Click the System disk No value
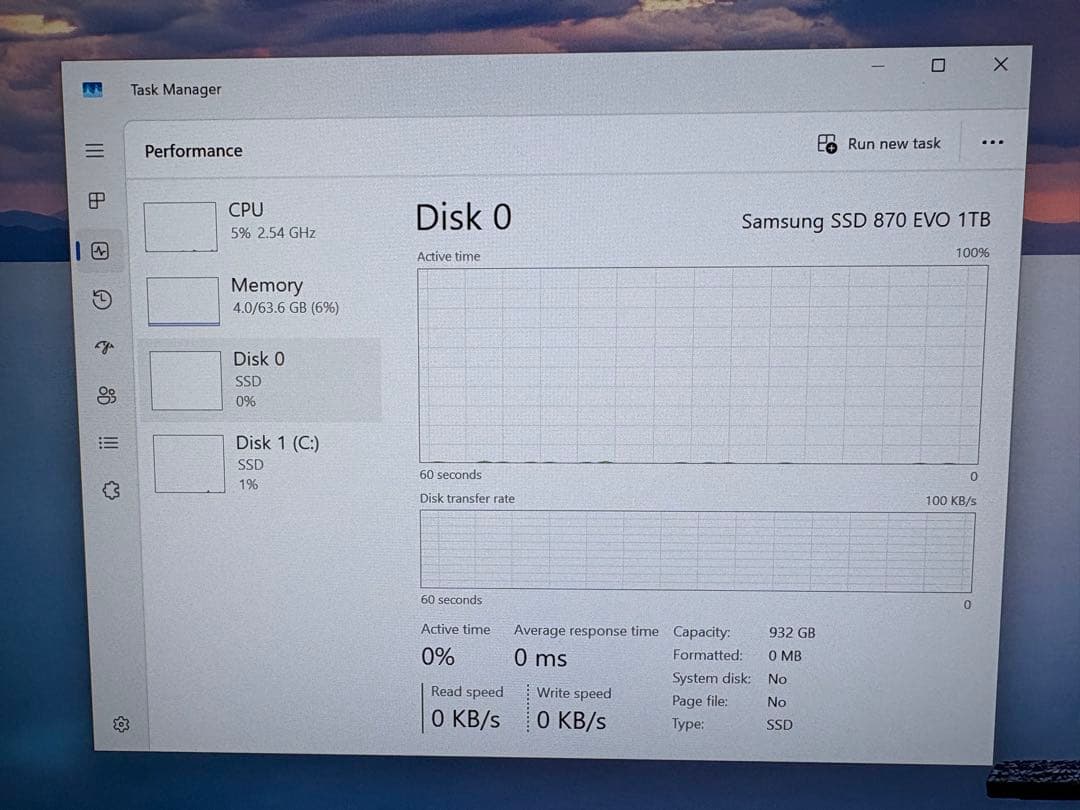The image size is (1080, 810). 777,679
